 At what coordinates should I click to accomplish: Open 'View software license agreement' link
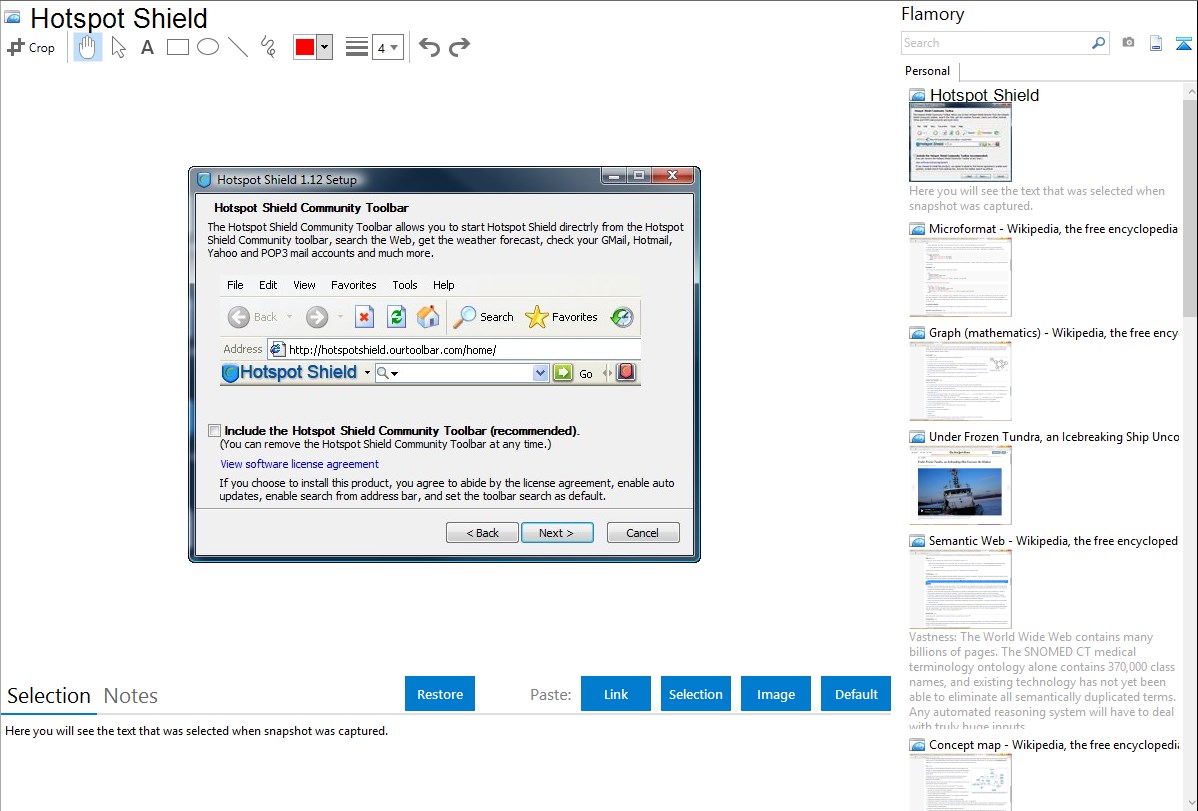300,464
